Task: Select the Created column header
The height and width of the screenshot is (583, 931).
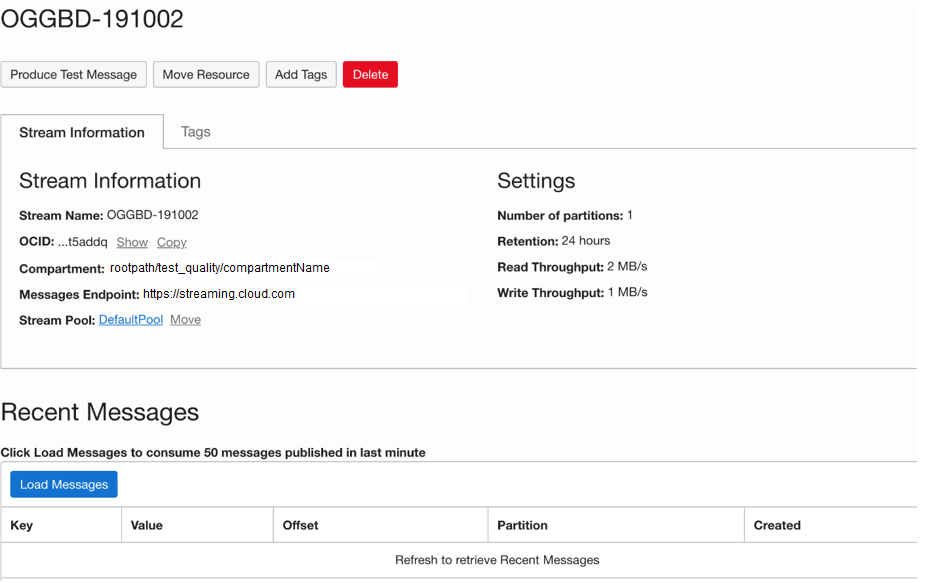Action: click(x=777, y=525)
